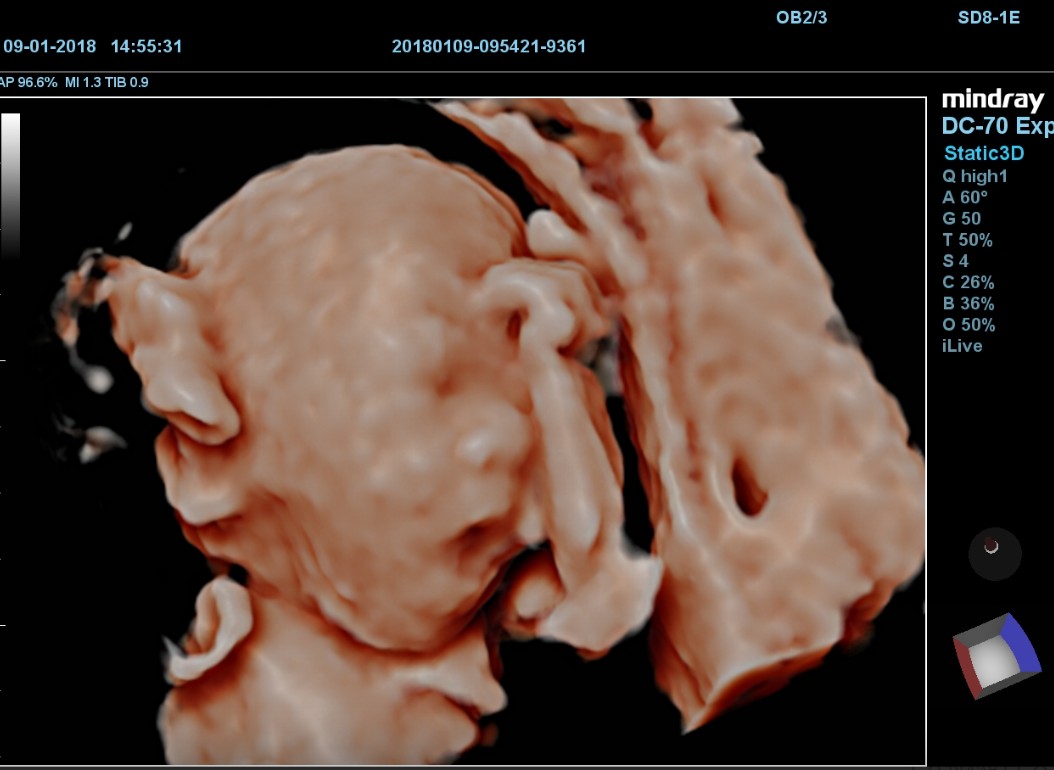Click the SD8-1E probe label
The height and width of the screenshot is (770, 1054).
click(988, 17)
